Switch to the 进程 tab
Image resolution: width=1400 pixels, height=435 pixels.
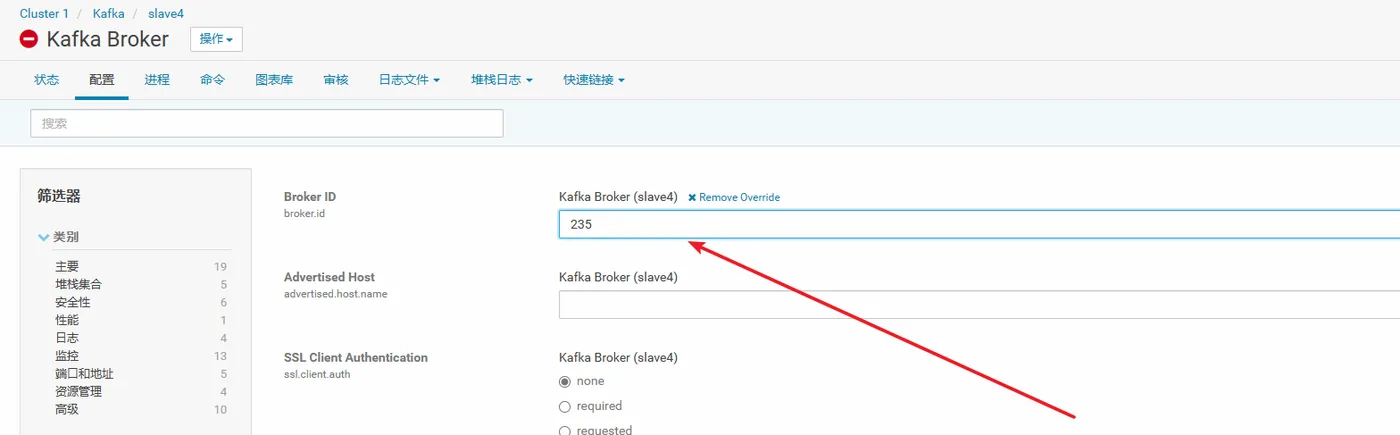click(157, 80)
